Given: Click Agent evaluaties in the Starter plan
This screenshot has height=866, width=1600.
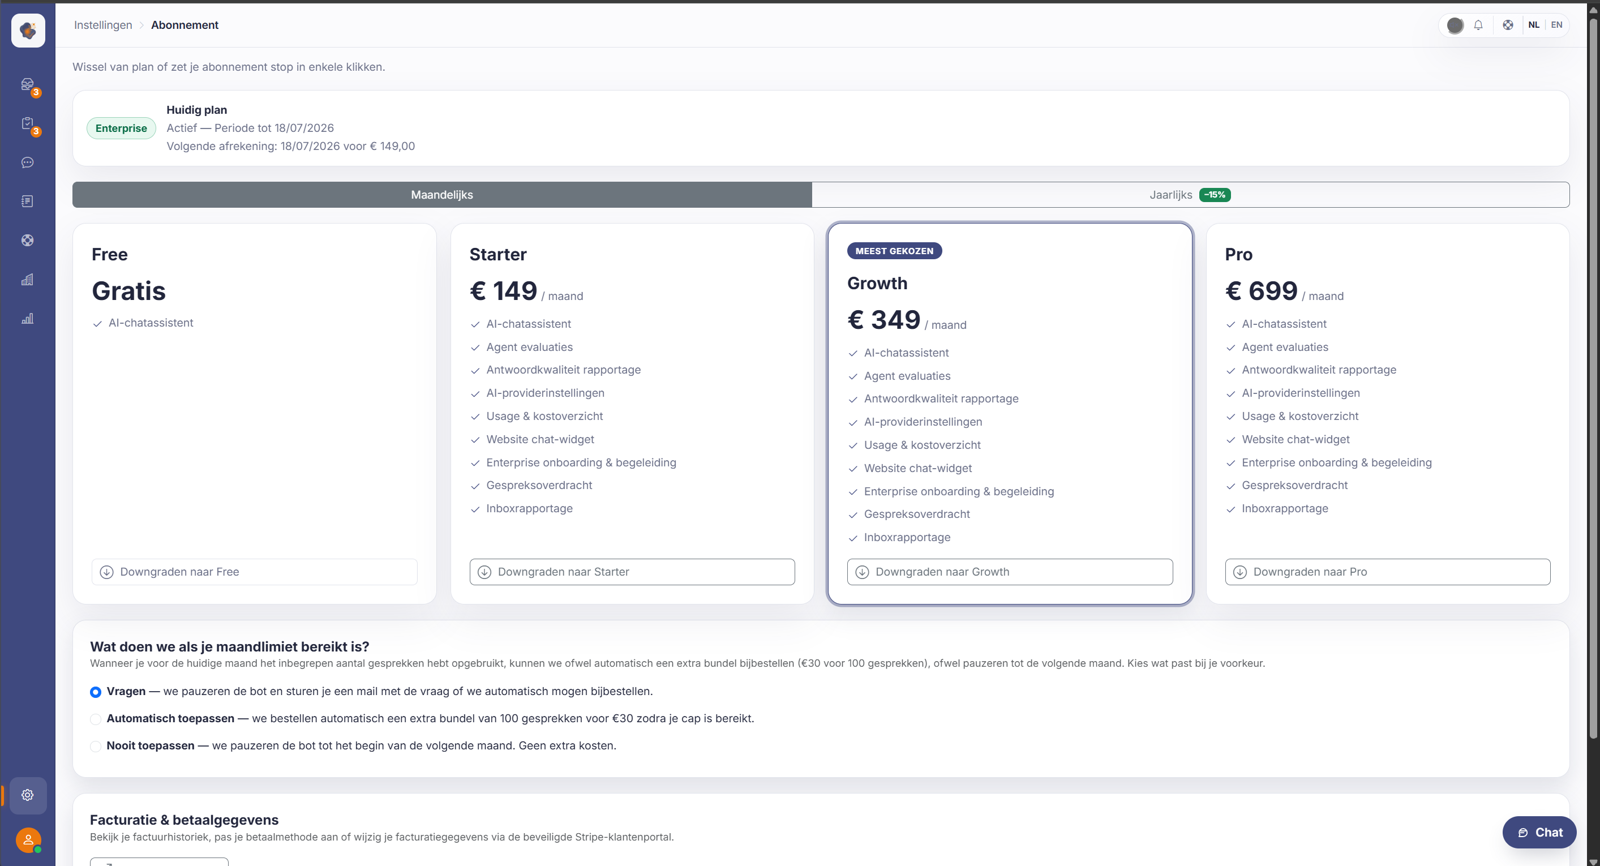Looking at the screenshot, I should click(x=530, y=347).
